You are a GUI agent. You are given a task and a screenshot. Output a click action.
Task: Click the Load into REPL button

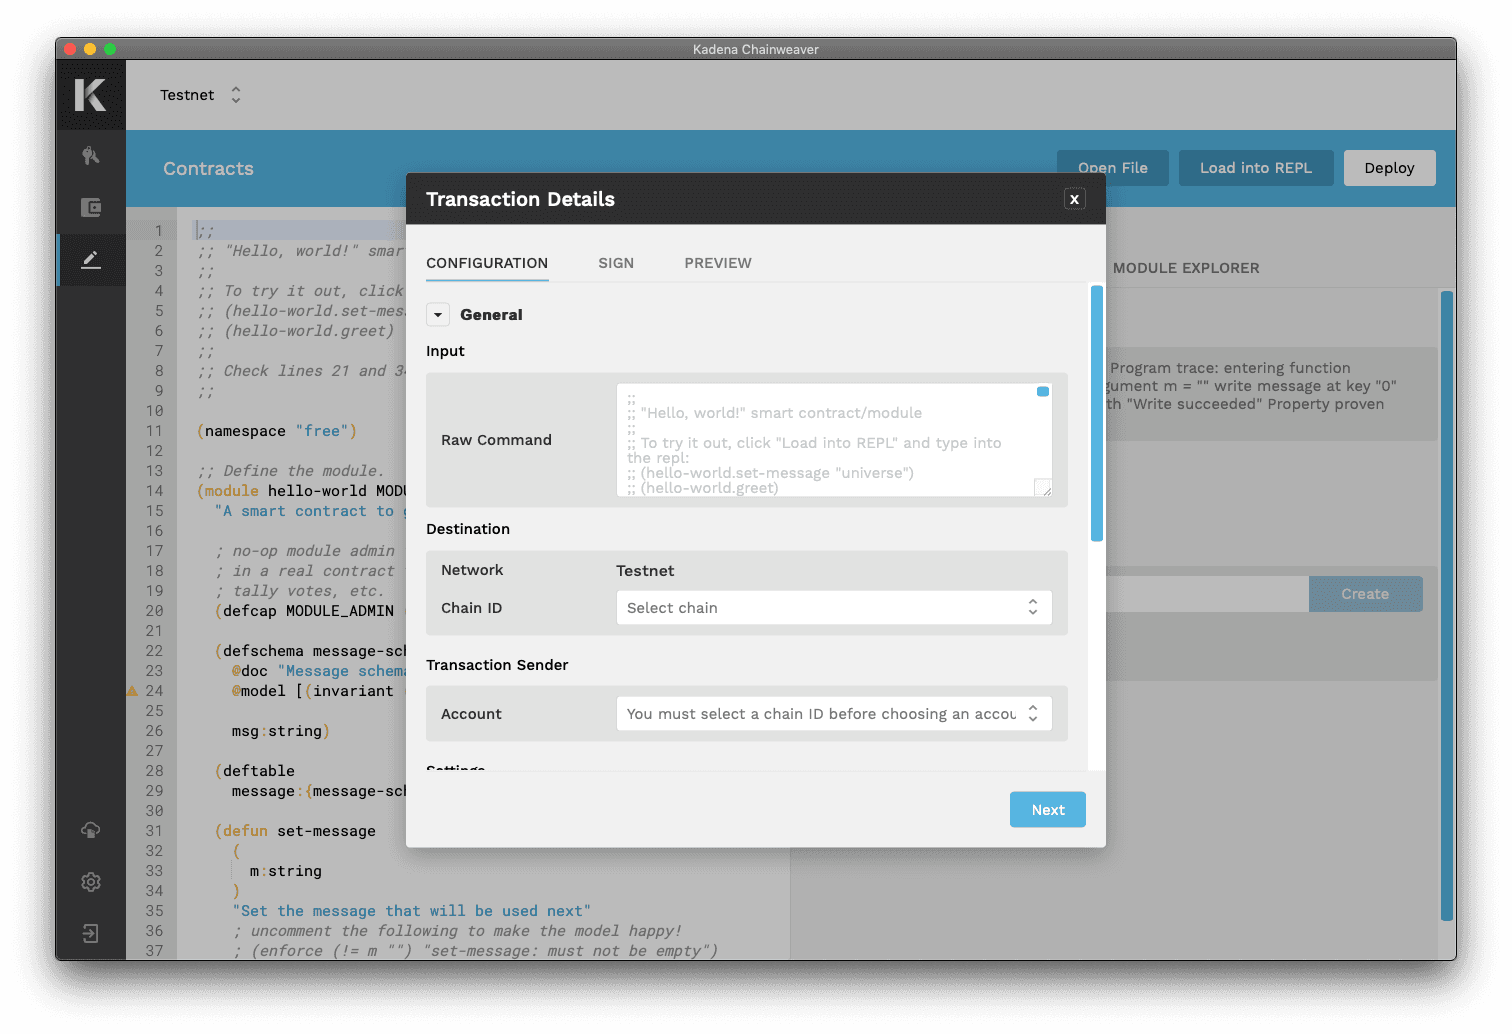coord(1256,168)
